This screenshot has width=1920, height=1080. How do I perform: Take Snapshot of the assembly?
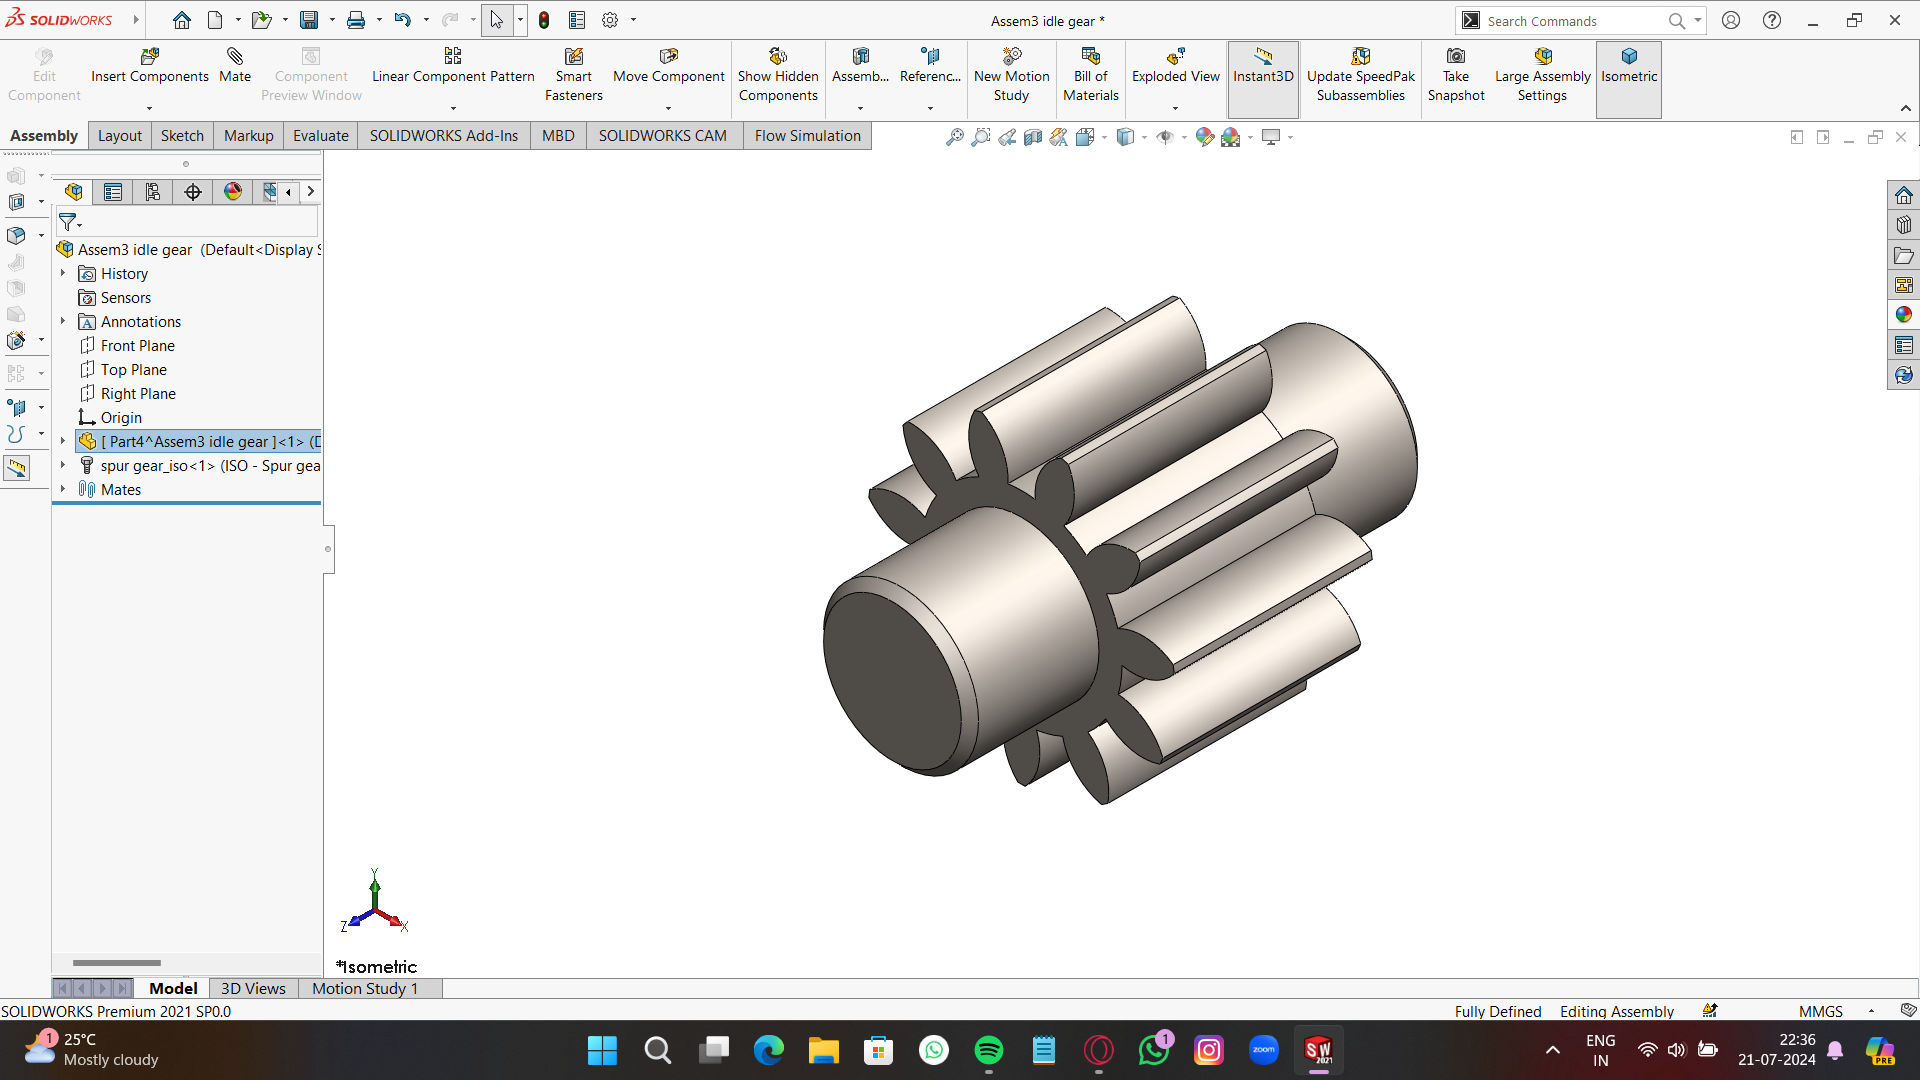click(1456, 75)
